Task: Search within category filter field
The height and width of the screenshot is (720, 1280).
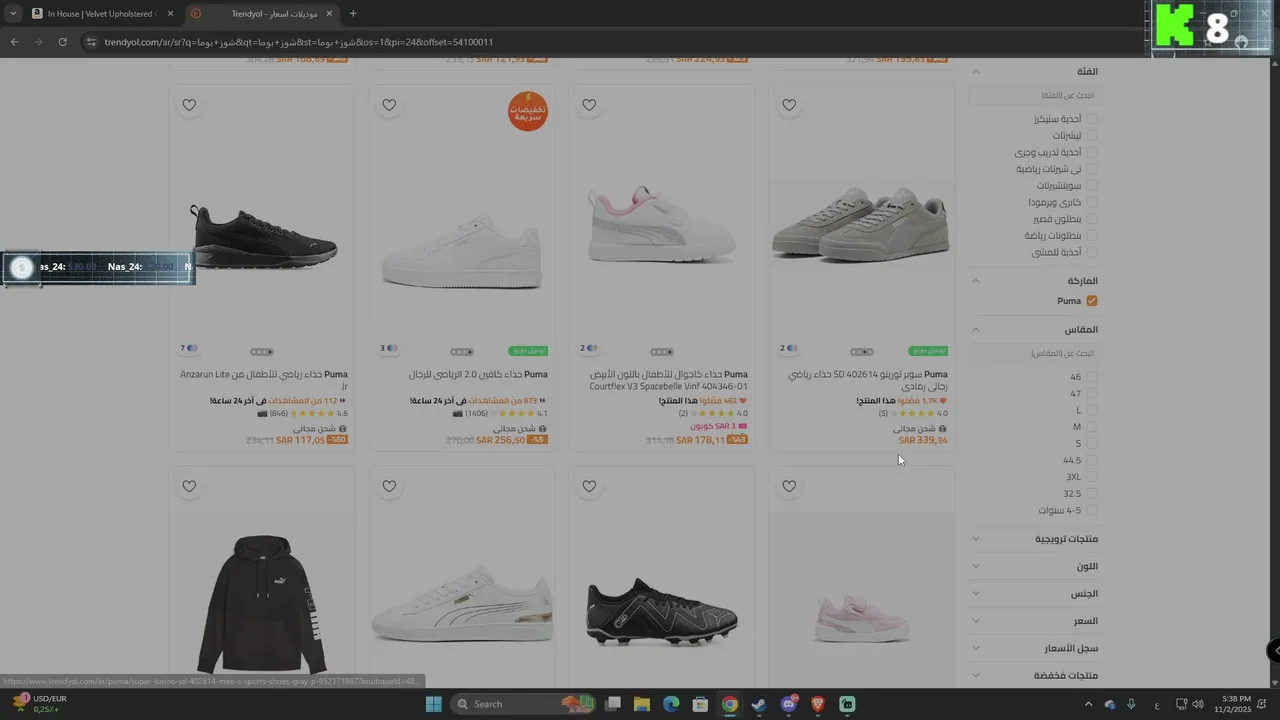Action: [1034, 95]
